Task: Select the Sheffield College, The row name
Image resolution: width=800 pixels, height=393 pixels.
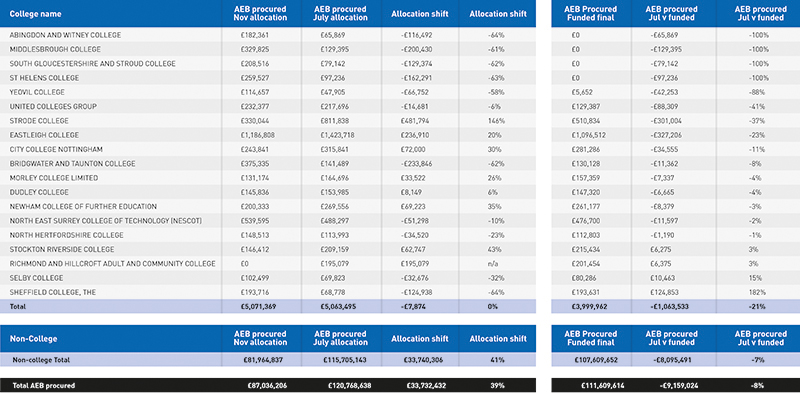Action: click(53, 292)
